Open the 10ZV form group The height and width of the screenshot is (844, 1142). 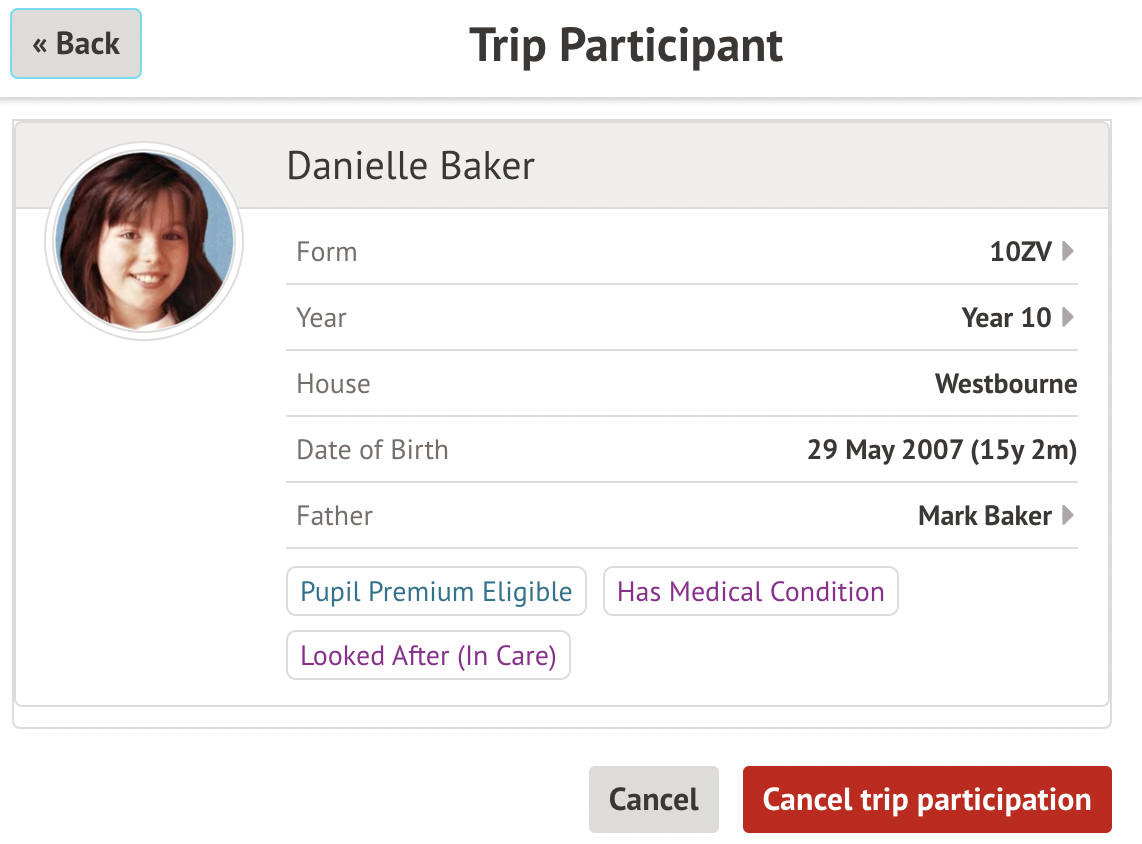(x=1020, y=252)
